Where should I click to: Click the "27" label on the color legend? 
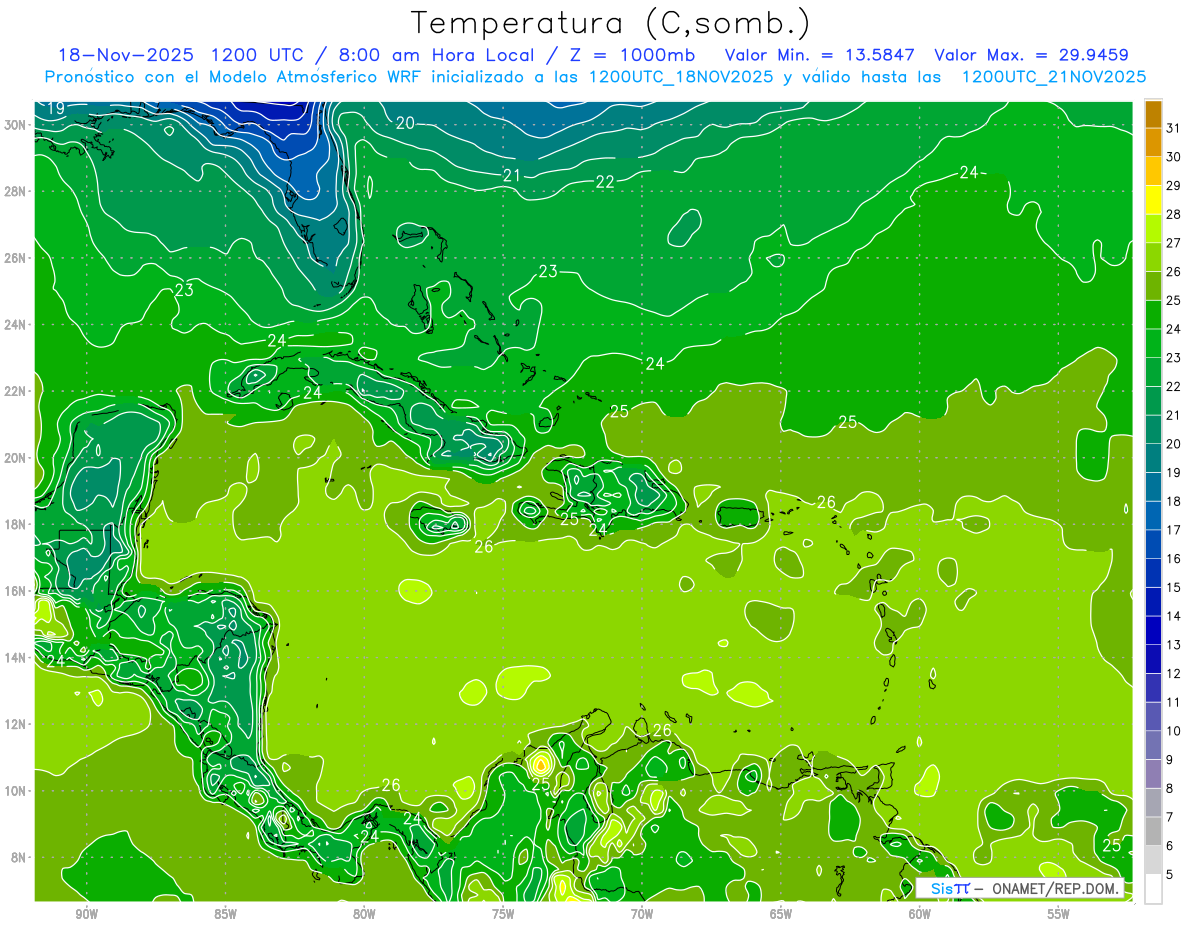point(1173,242)
